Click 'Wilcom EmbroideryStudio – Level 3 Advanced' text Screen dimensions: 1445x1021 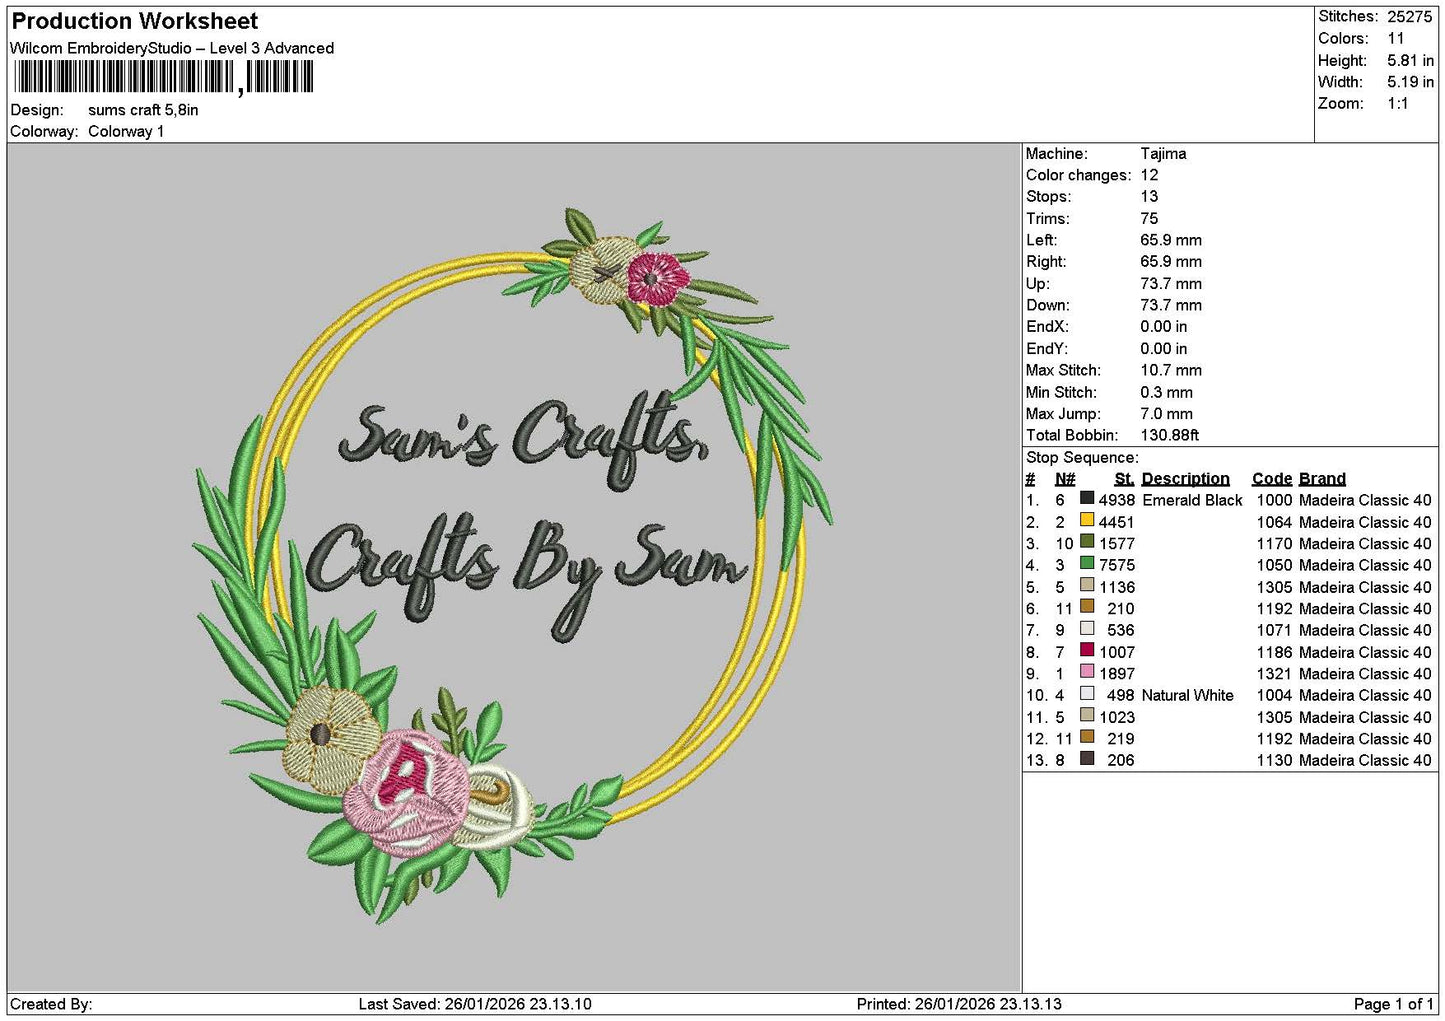pyautogui.click(x=172, y=48)
